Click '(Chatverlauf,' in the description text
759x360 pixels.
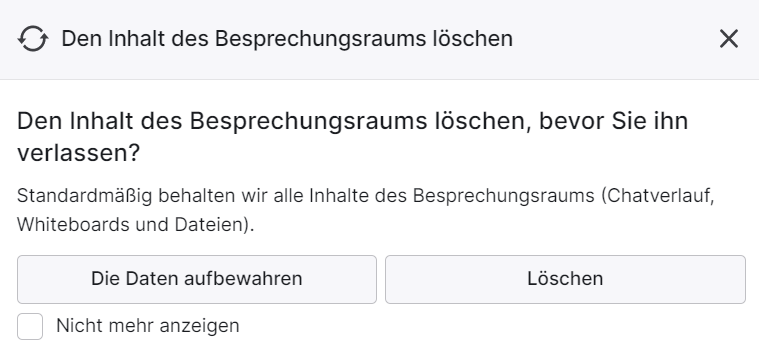pos(658,196)
